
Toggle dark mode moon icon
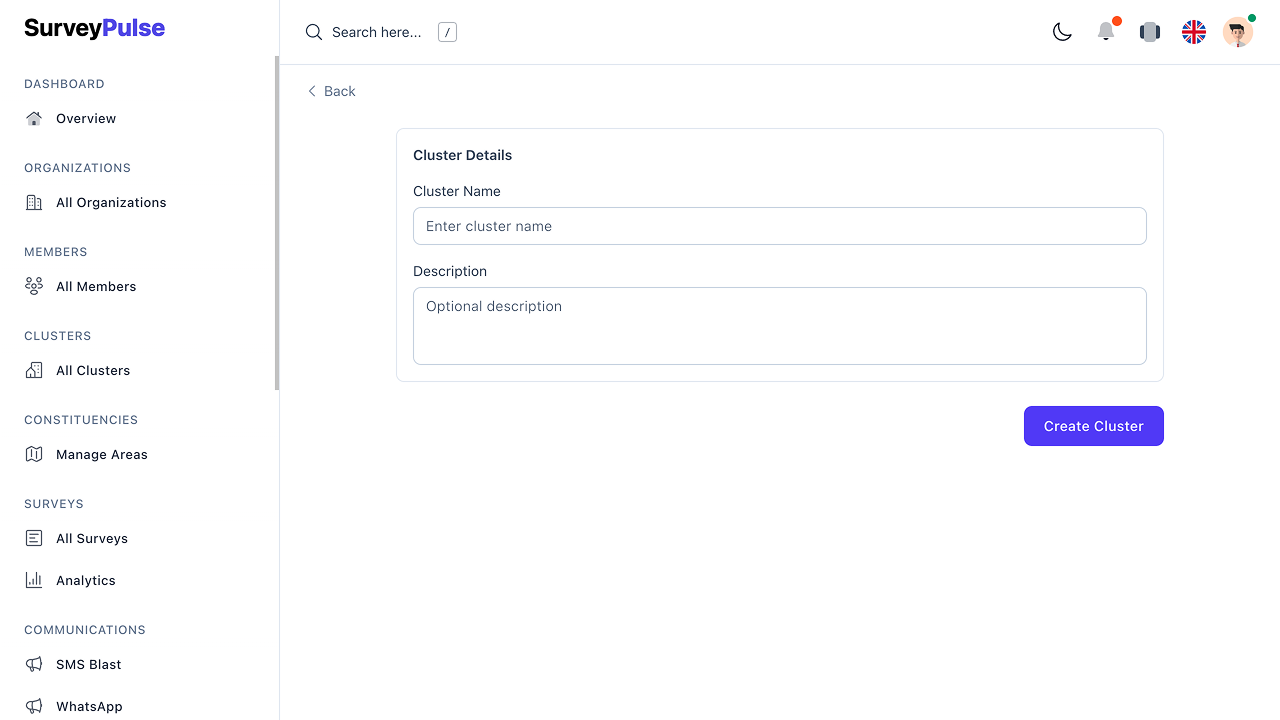point(1062,32)
